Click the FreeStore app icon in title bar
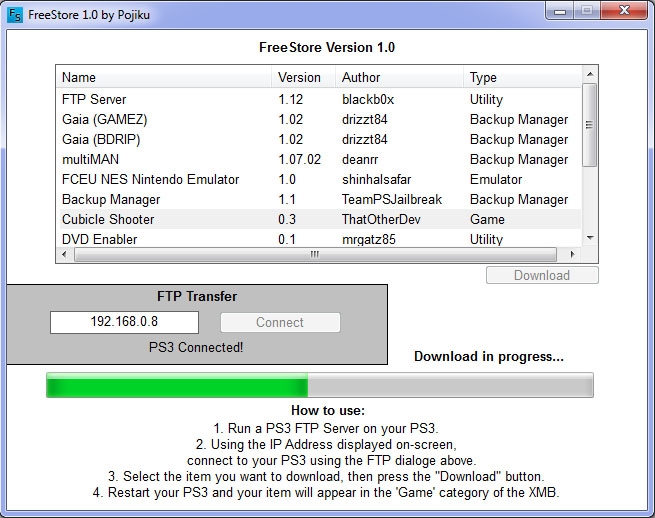This screenshot has height=518, width=655. tap(15, 15)
